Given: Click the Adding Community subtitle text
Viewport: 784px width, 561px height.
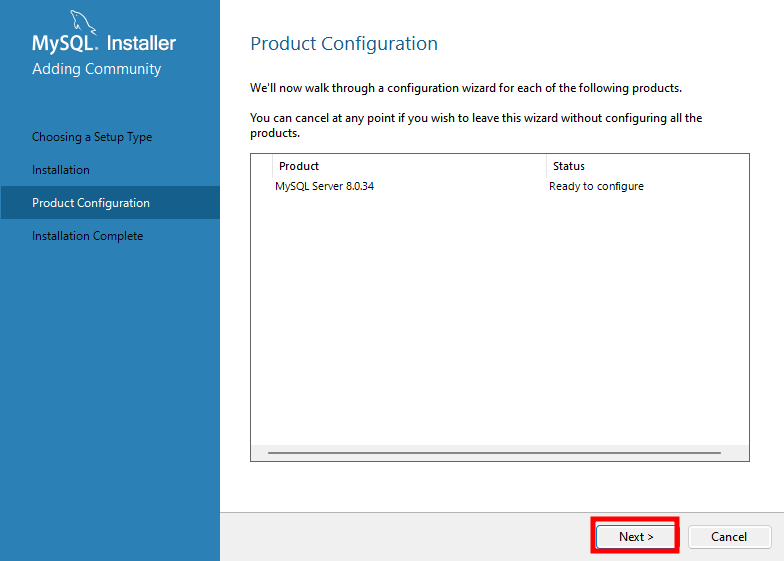Looking at the screenshot, I should coord(96,68).
